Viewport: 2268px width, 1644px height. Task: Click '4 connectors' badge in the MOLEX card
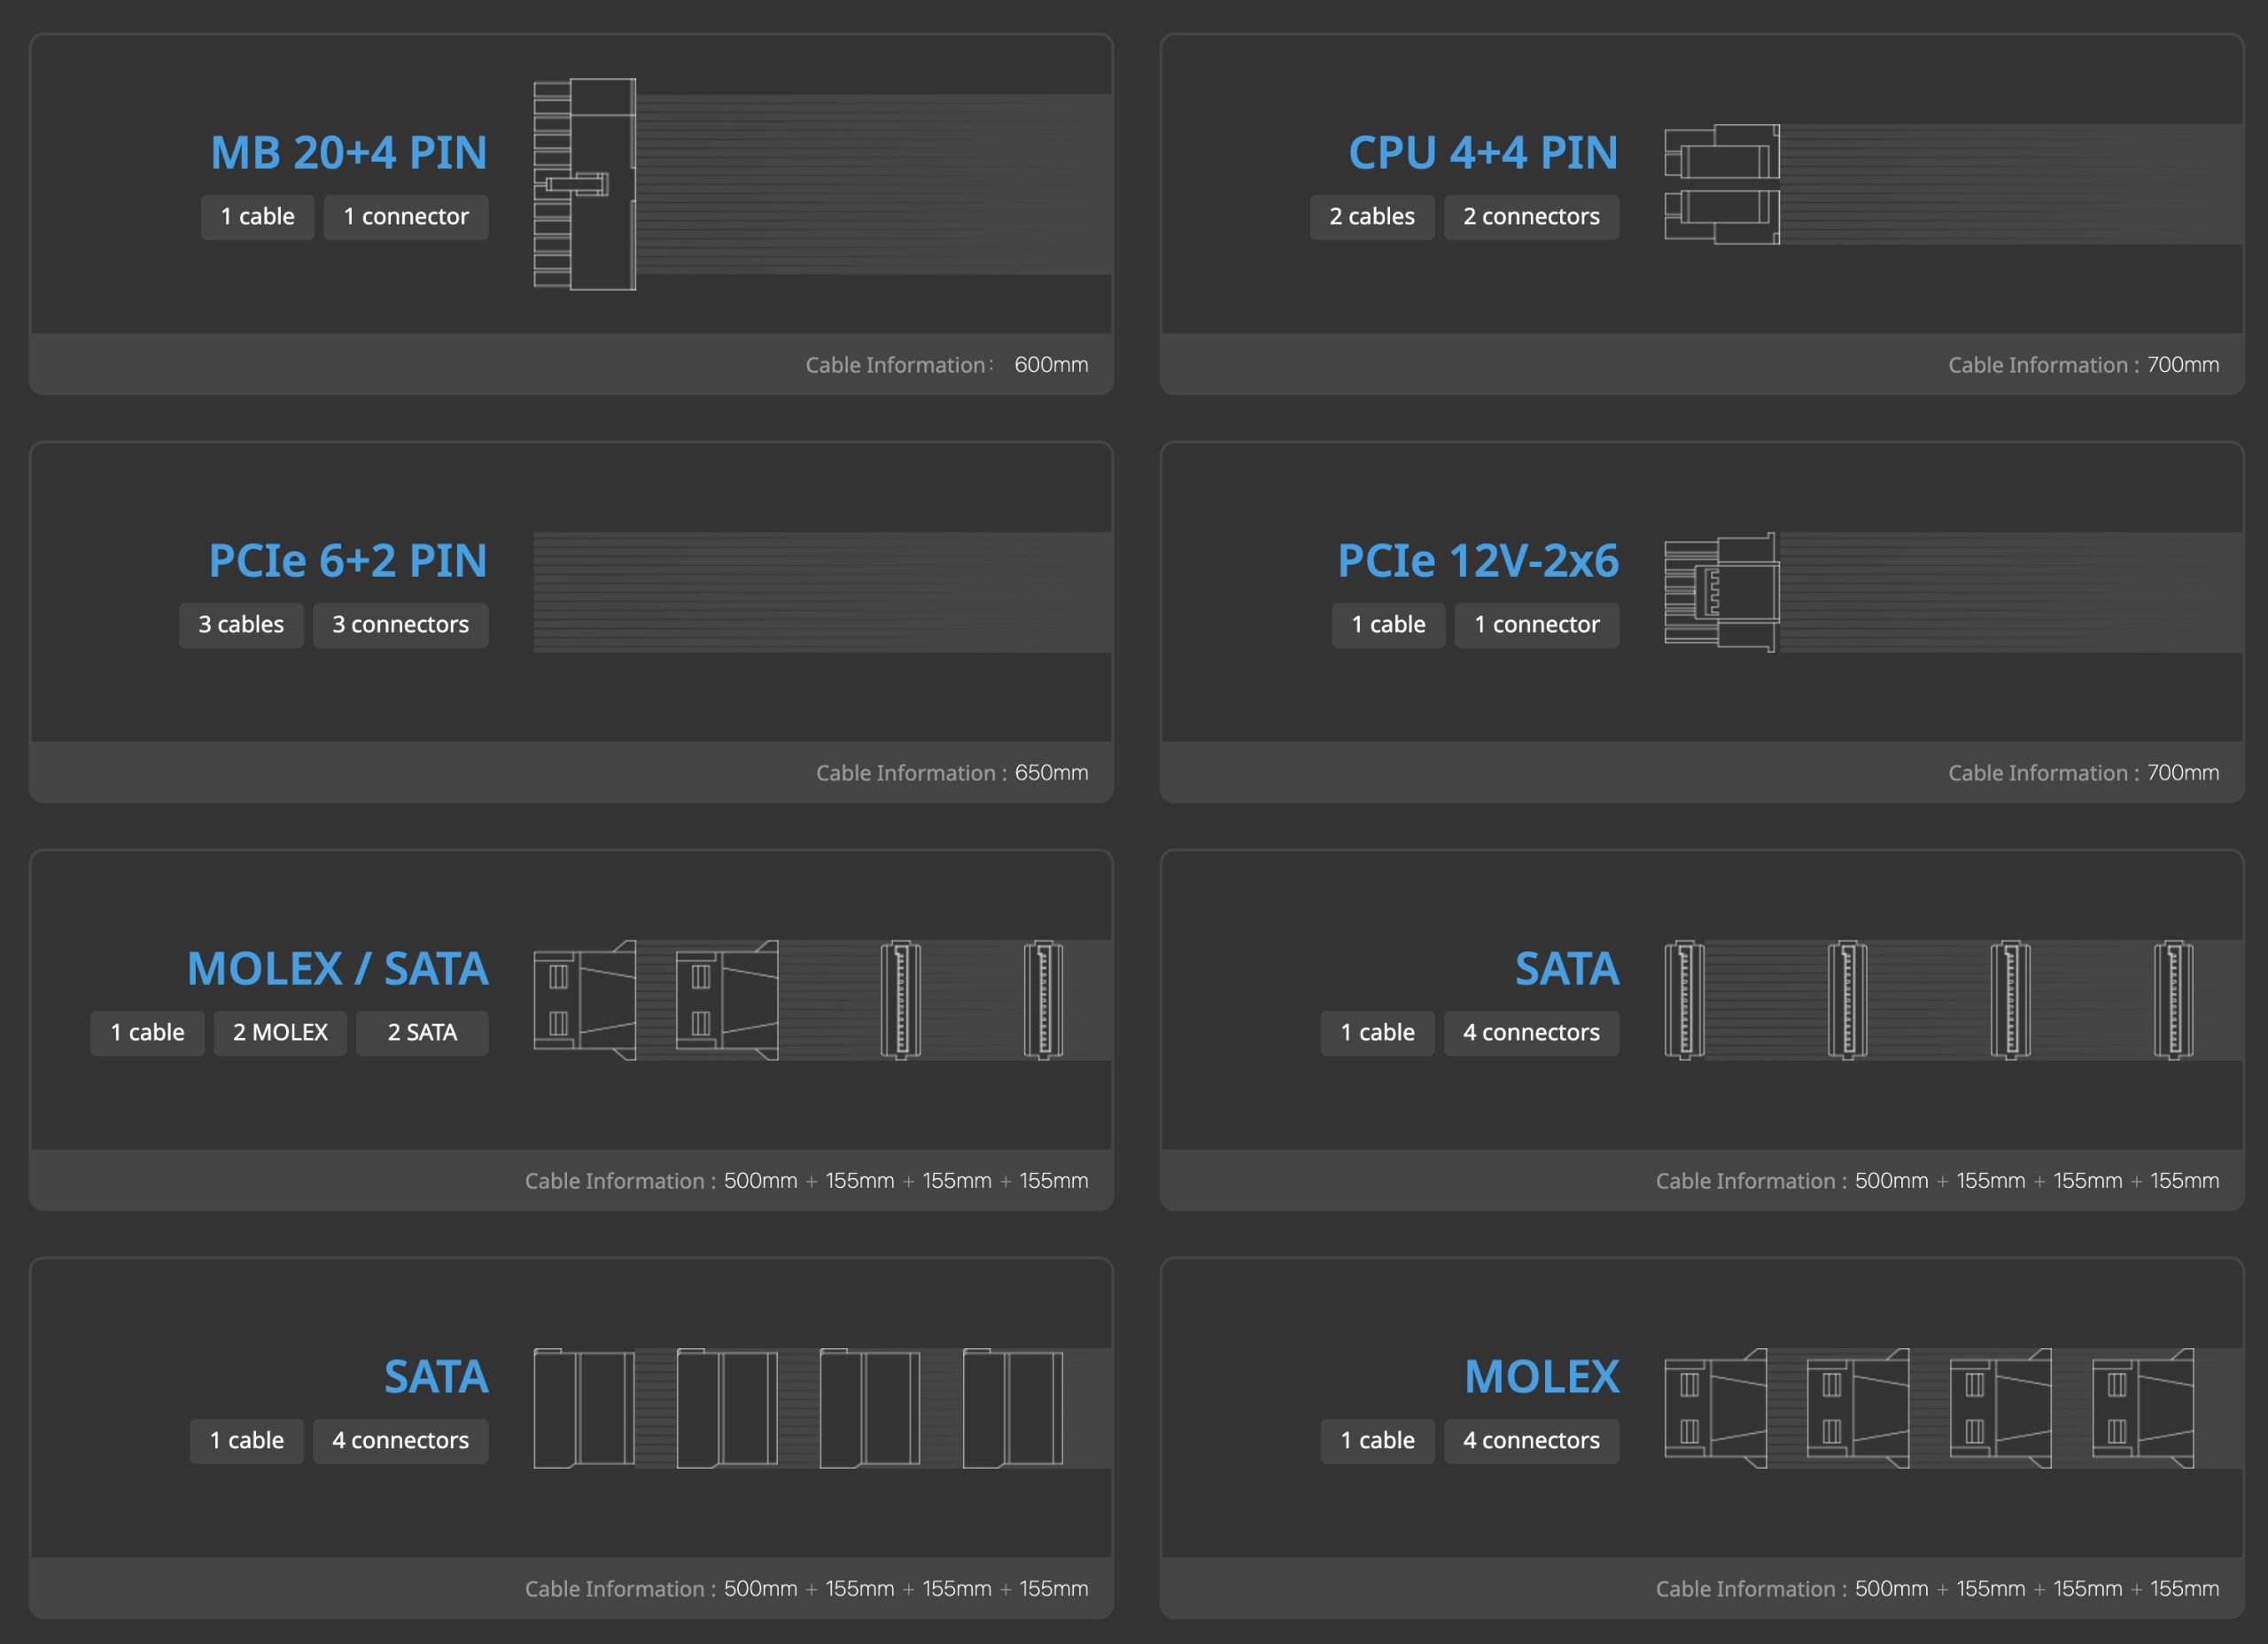1531,1441
